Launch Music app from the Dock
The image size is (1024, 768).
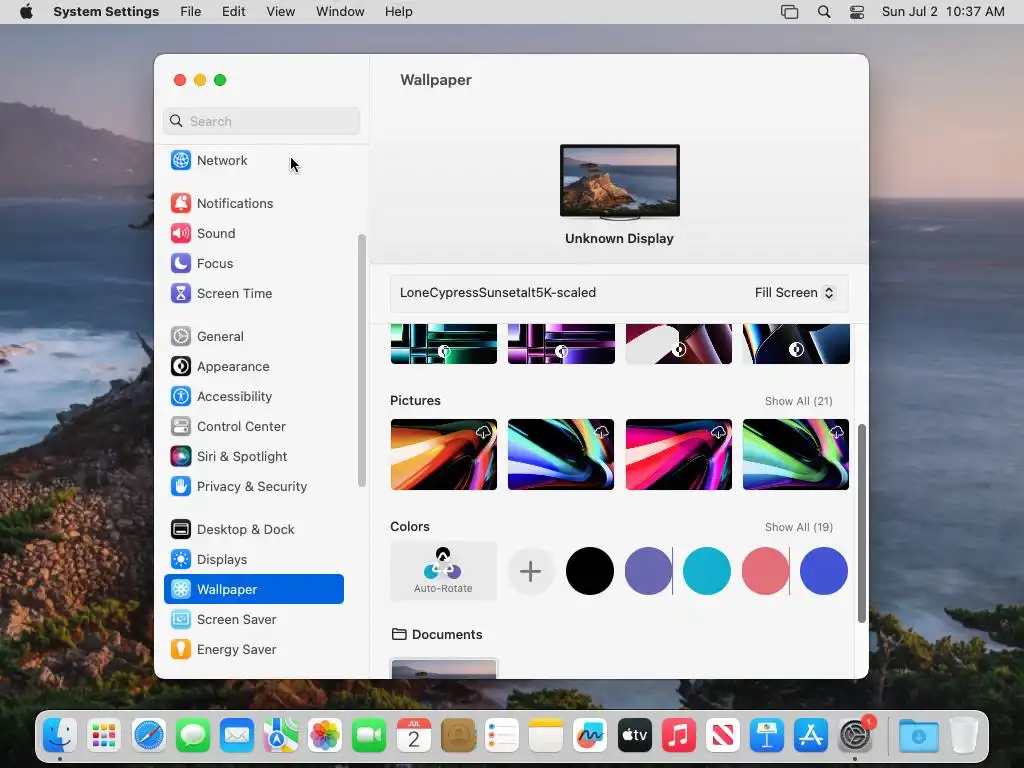679,735
